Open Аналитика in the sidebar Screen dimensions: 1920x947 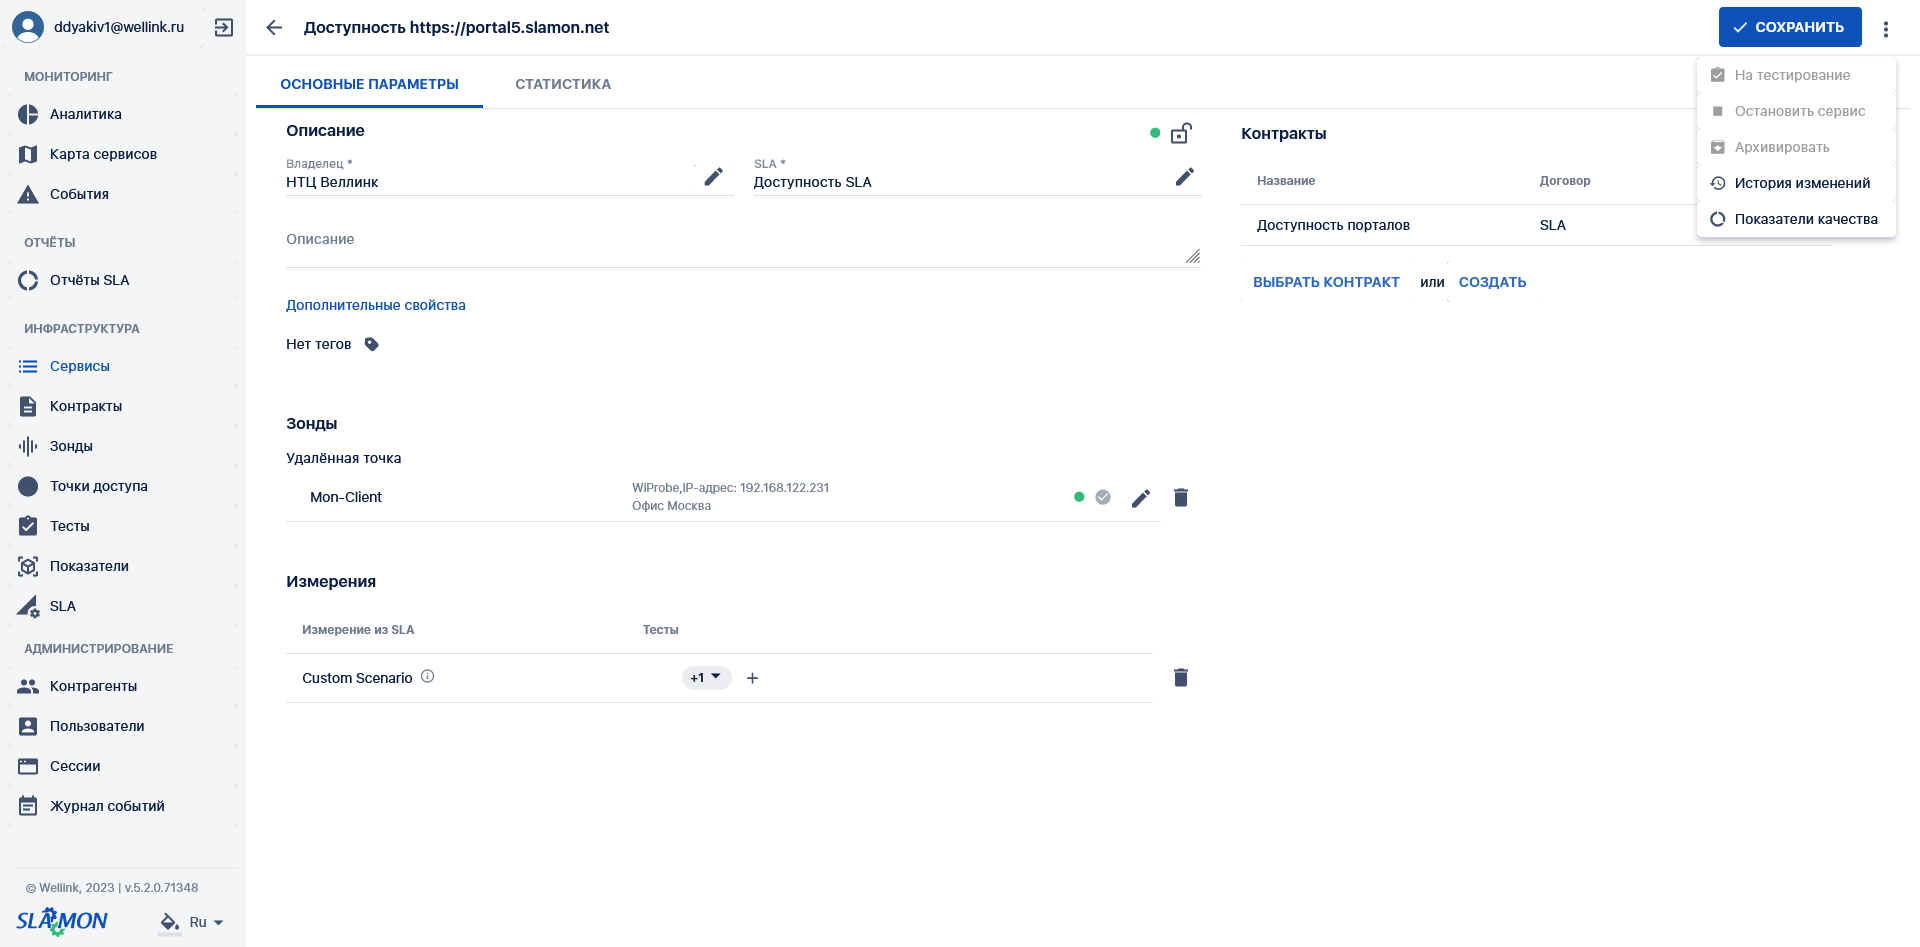(124, 114)
